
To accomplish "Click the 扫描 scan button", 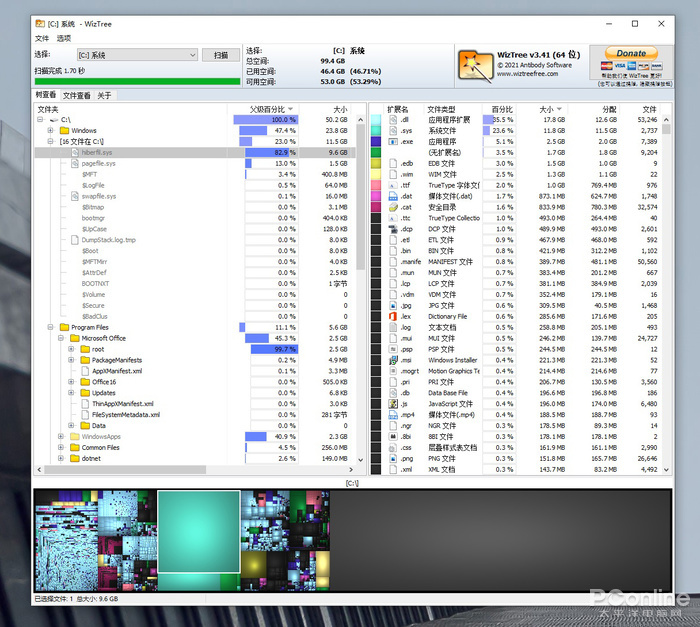I will tap(220, 55).
